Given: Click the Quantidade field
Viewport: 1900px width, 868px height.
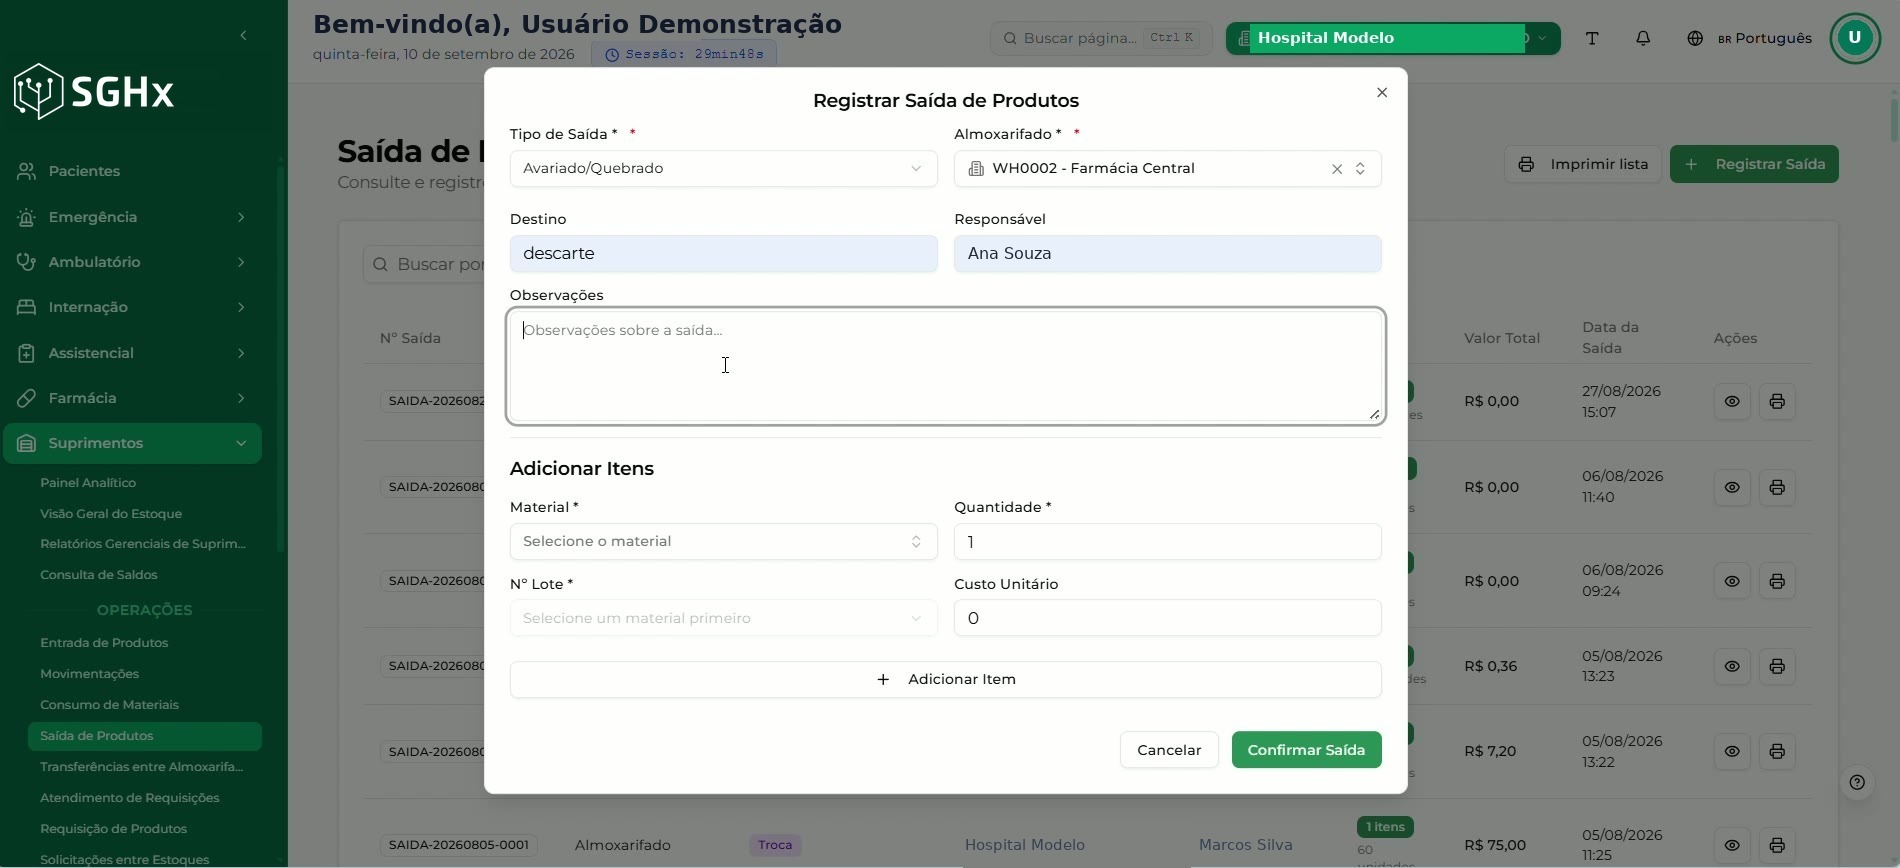Looking at the screenshot, I should click(x=1167, y=541).
